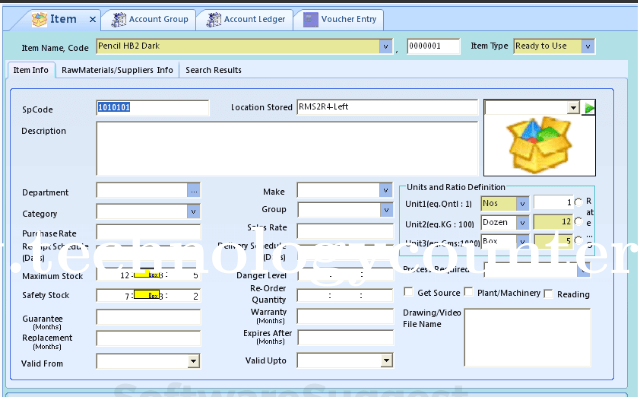Click the Warranty months field
This screenshot has width=638, height=397.
pos(345,316)
